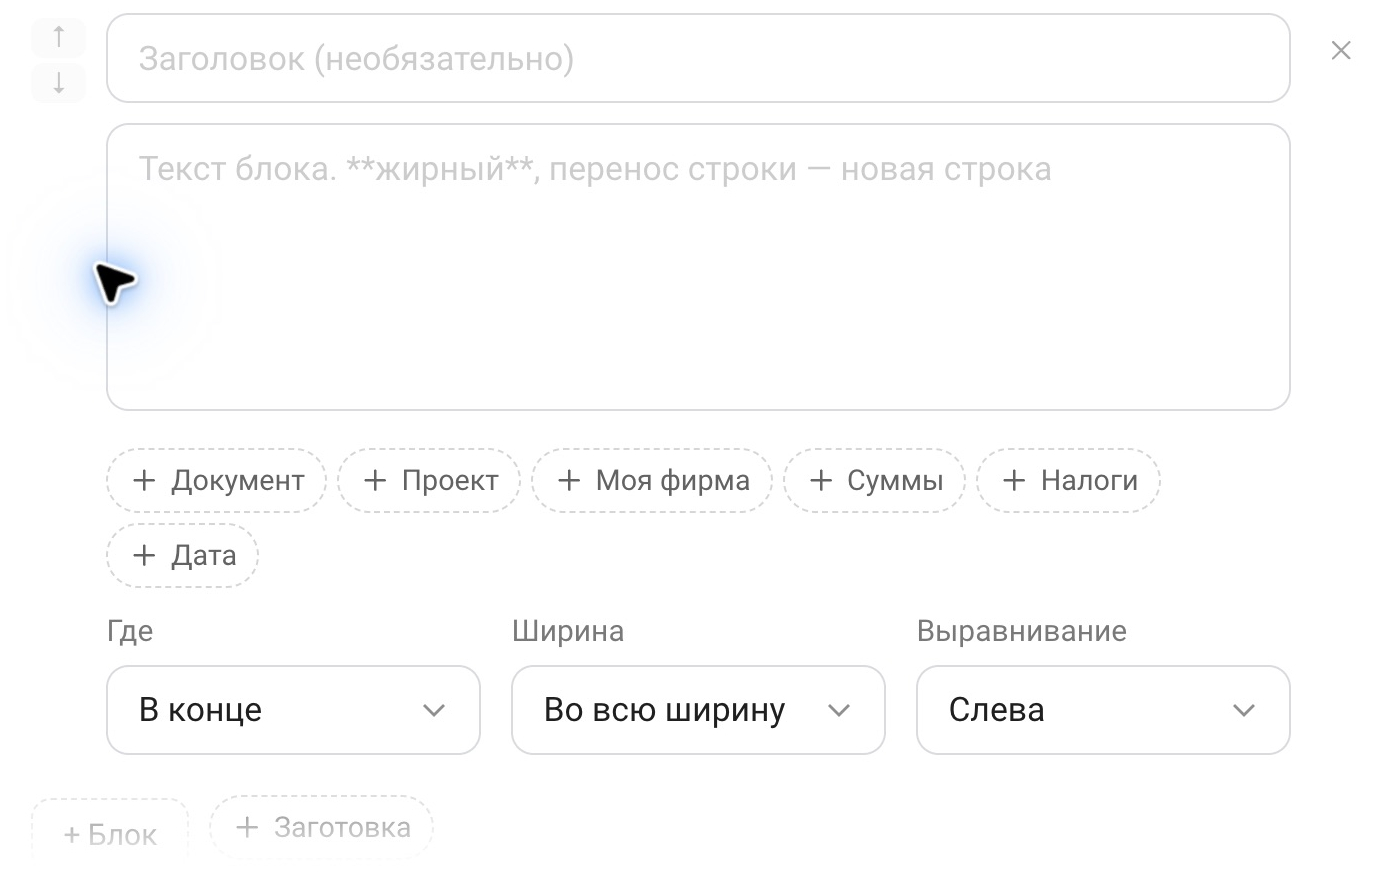
Task: Insert the Моя фирма variable chip
Action: [x=652, y=481]
